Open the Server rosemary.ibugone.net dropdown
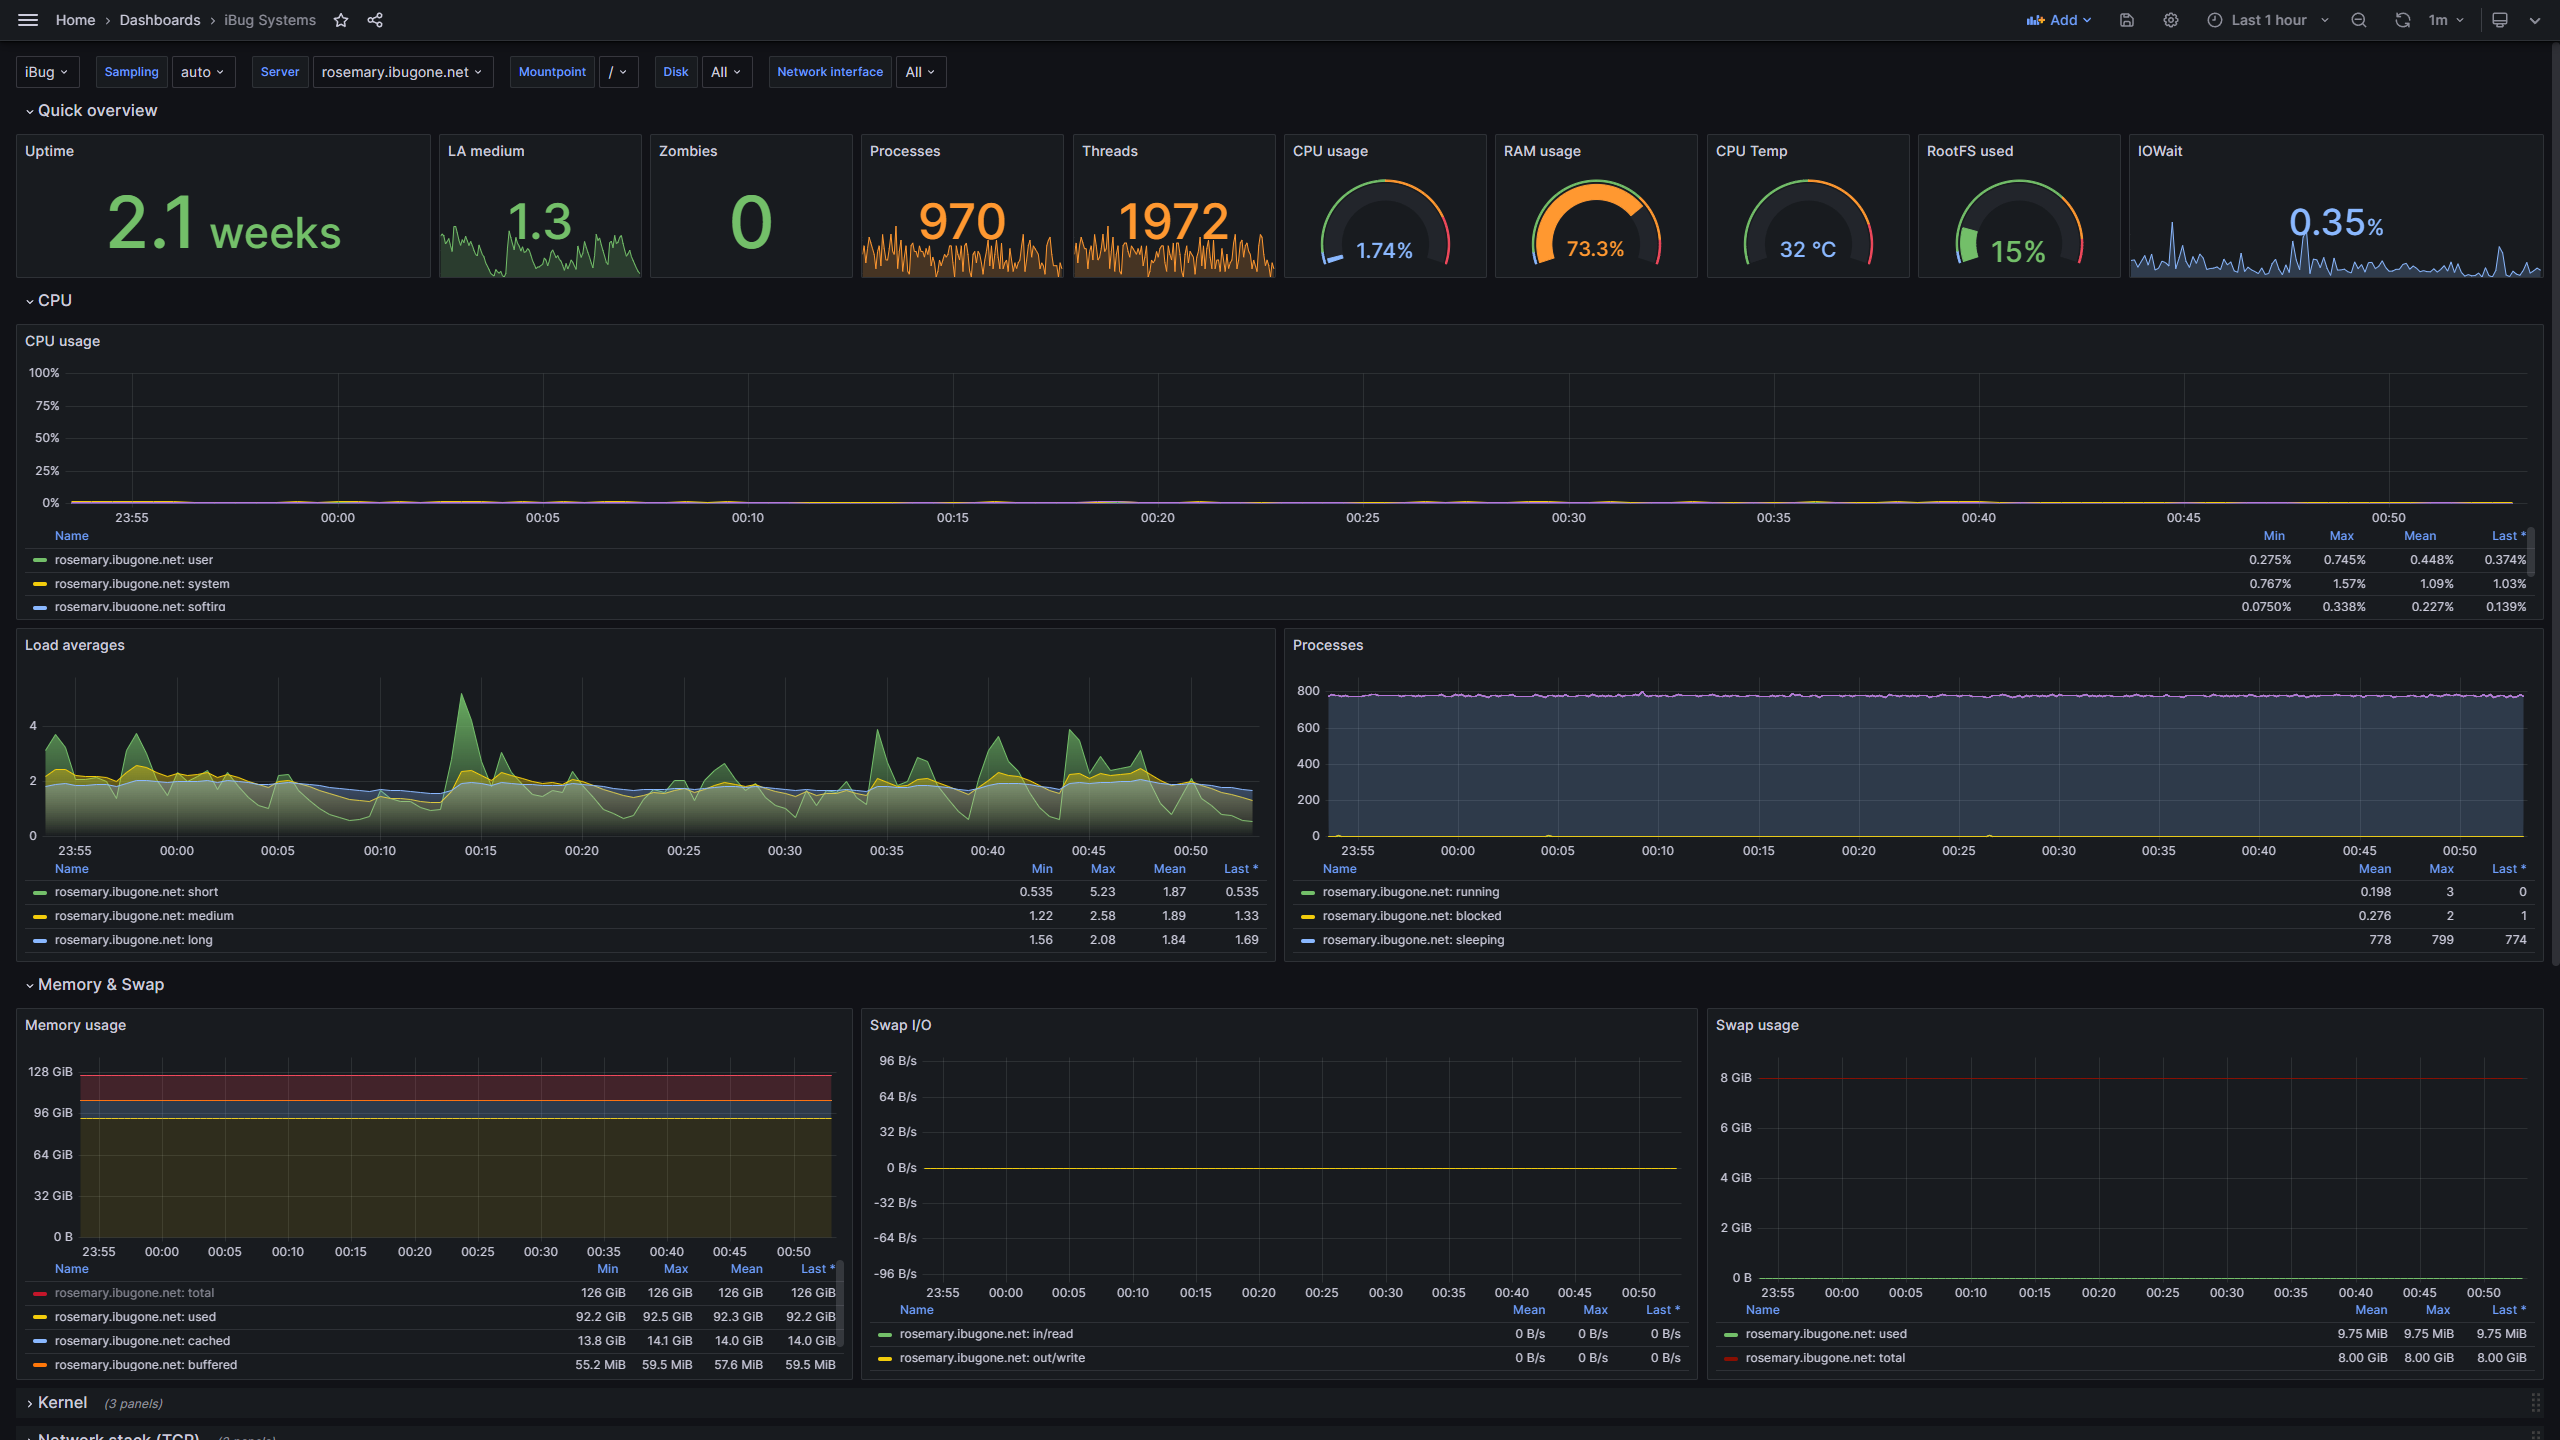The image size is (2560, 1440). [402, 72]
